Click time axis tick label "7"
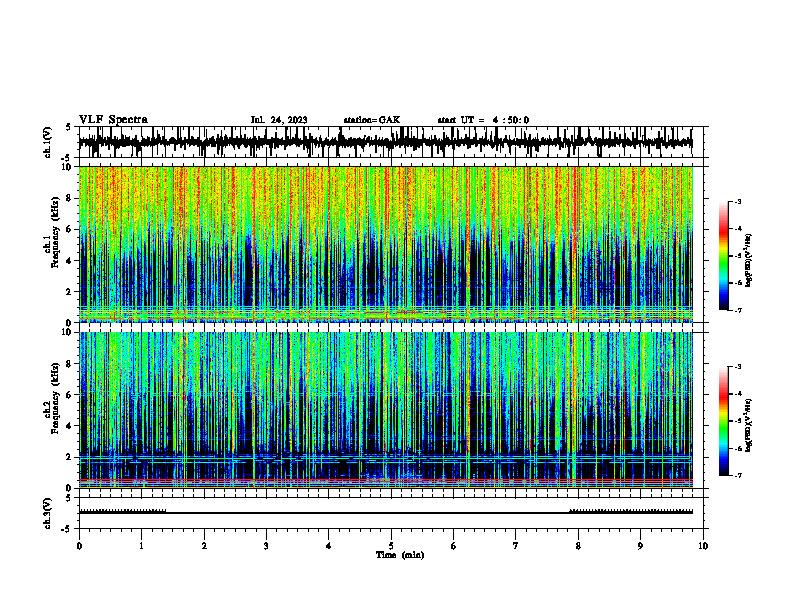The width and height of the screenshot is (792, 612). [x=516, y=546]
